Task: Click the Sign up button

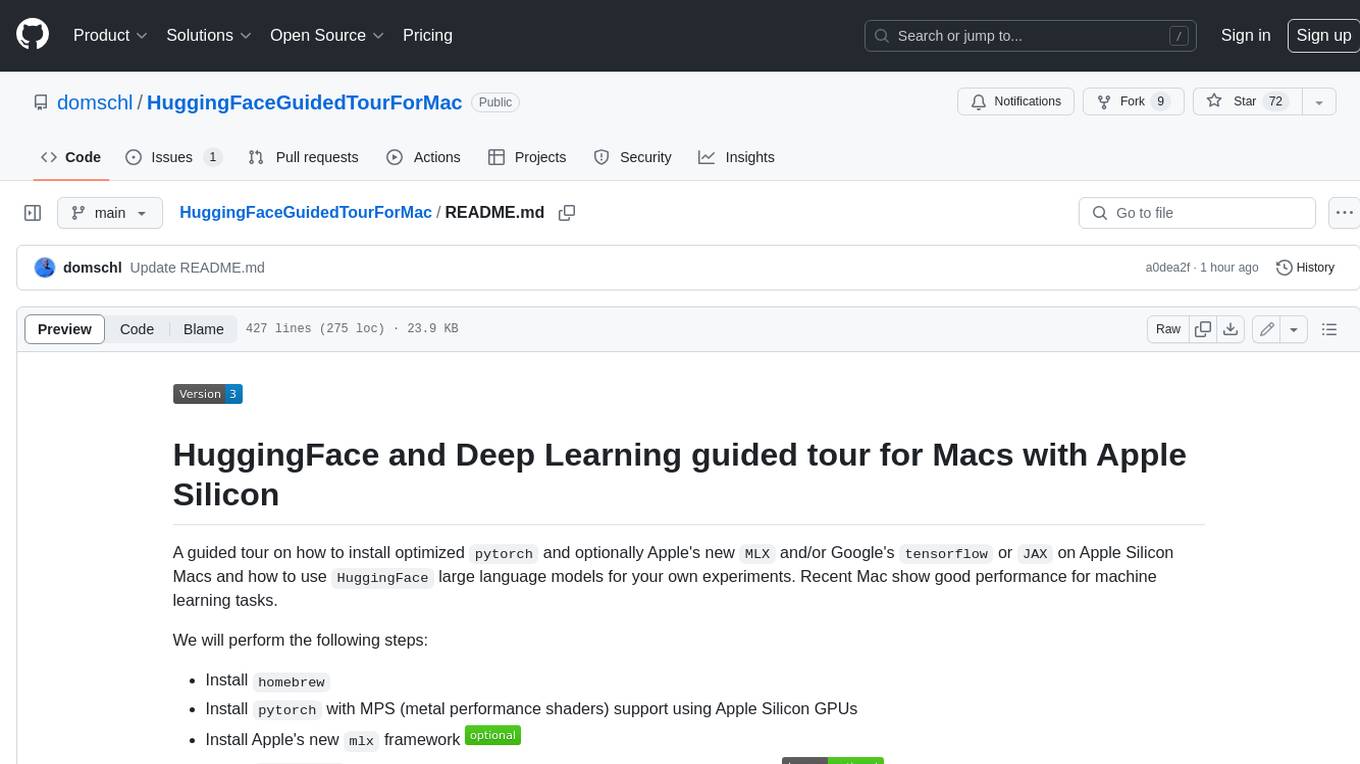Action: point(1323,35)
